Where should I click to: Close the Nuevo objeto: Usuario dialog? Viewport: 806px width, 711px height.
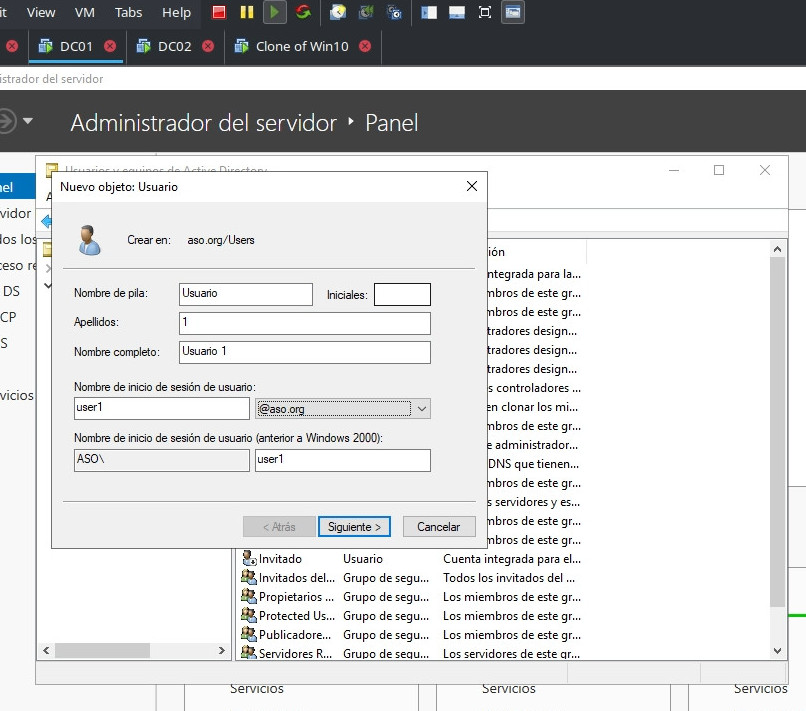pos(472,187)
